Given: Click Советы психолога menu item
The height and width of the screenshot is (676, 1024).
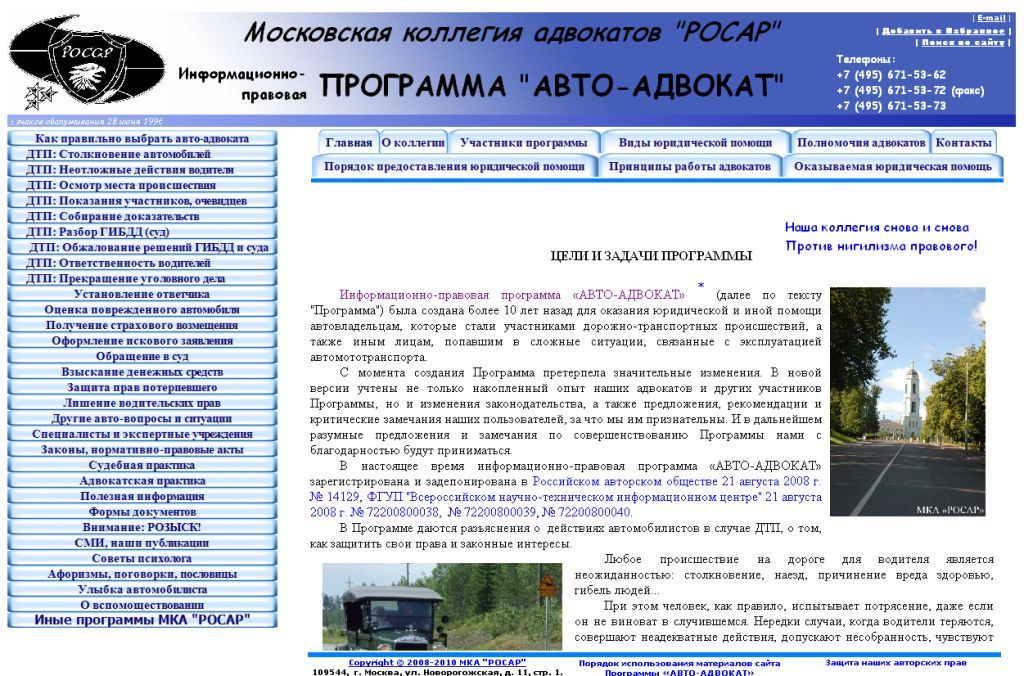Looking at the screenshot, I should pos(142,558).
